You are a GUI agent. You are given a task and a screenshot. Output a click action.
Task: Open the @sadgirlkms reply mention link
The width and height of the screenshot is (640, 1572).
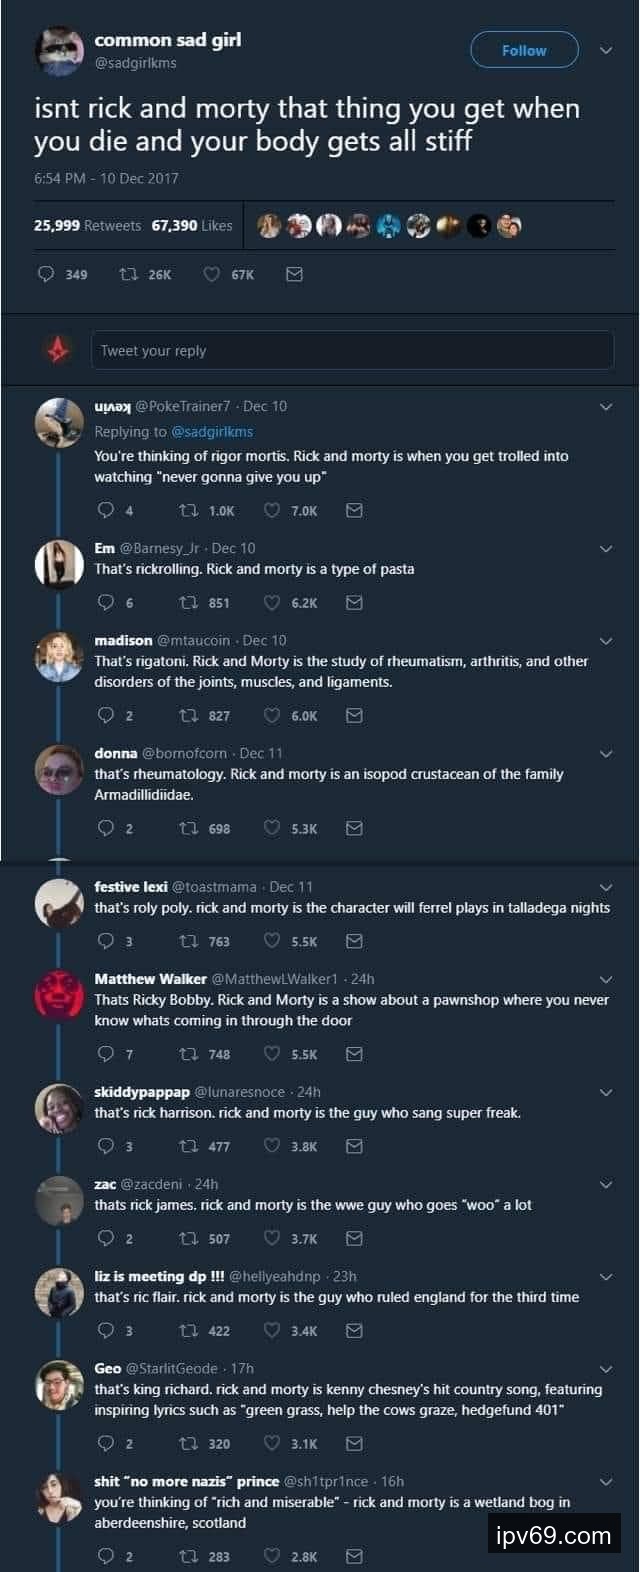point(212,432)
